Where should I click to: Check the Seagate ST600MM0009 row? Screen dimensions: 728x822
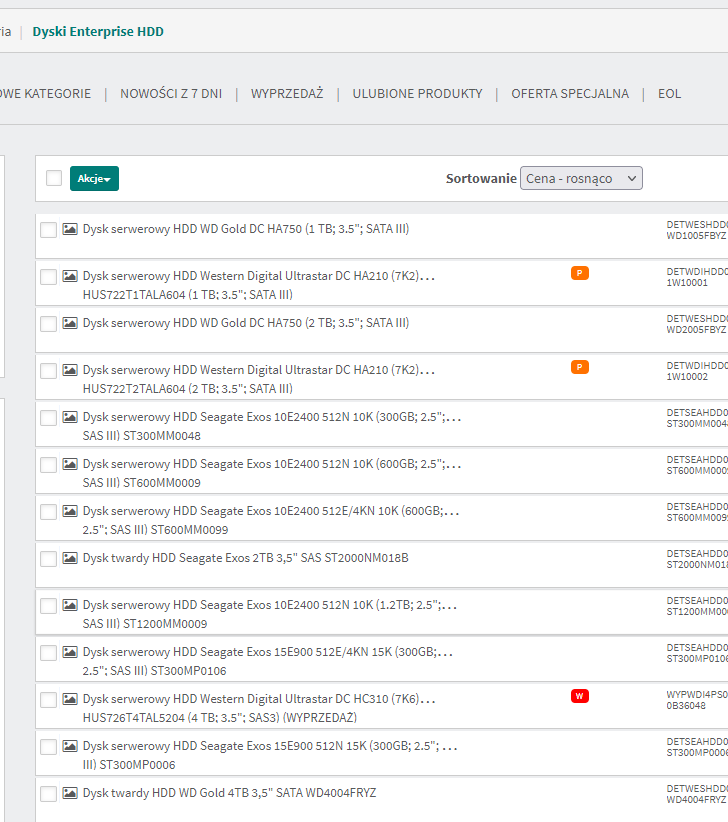pyautogui.click(x=49, y=464)
